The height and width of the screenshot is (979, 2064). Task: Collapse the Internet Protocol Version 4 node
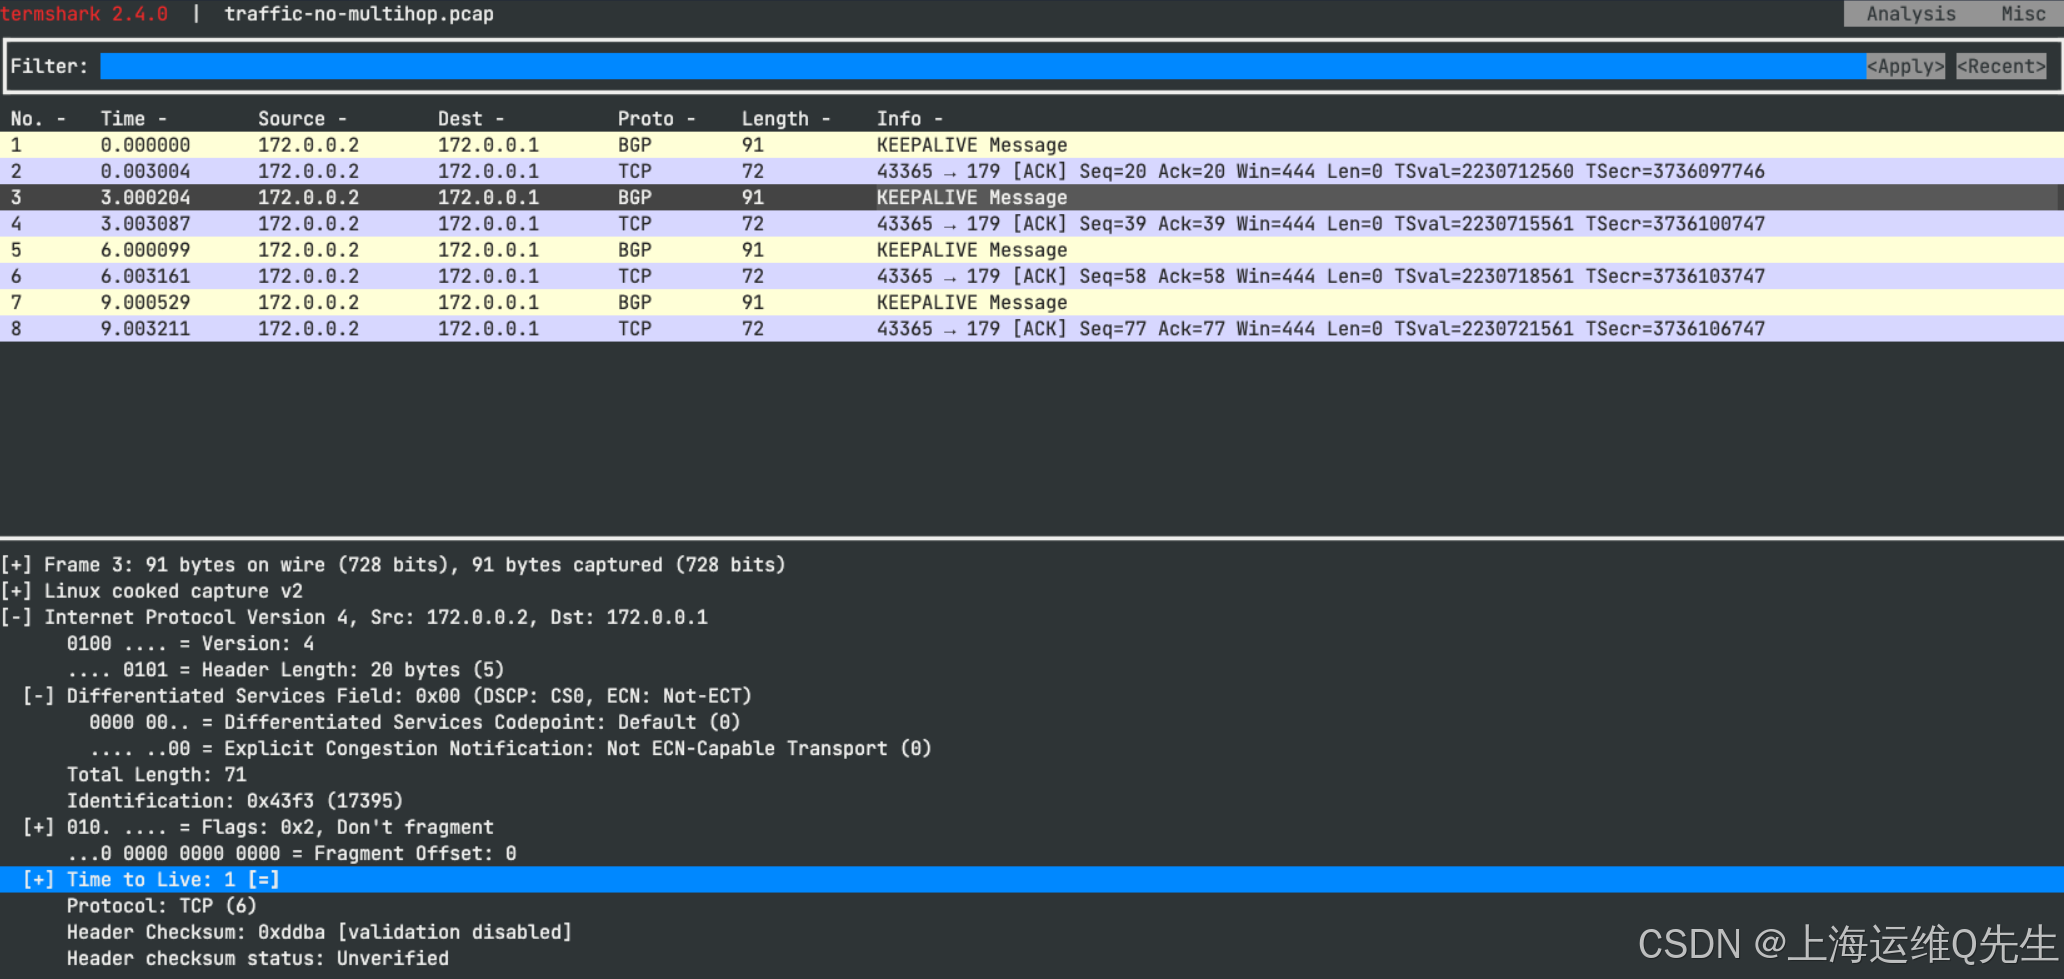click(x=16, y=617)
